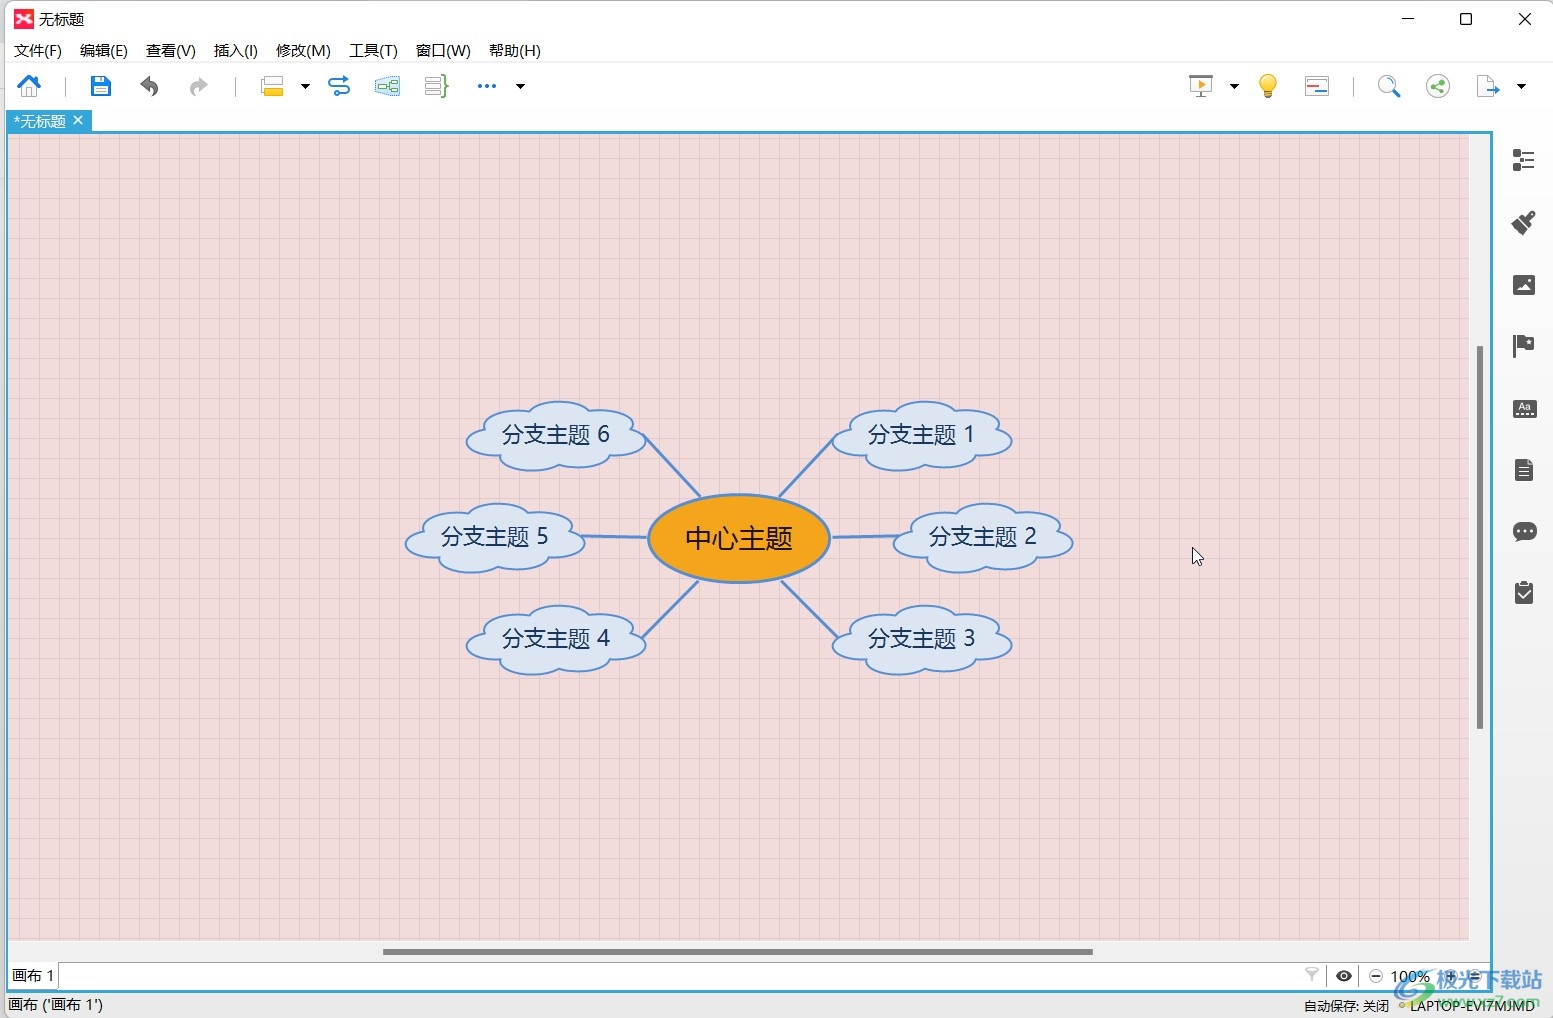Select the 画布 1 sheet tab
Screen dimensions: 1553x1018
coord(33,976)
